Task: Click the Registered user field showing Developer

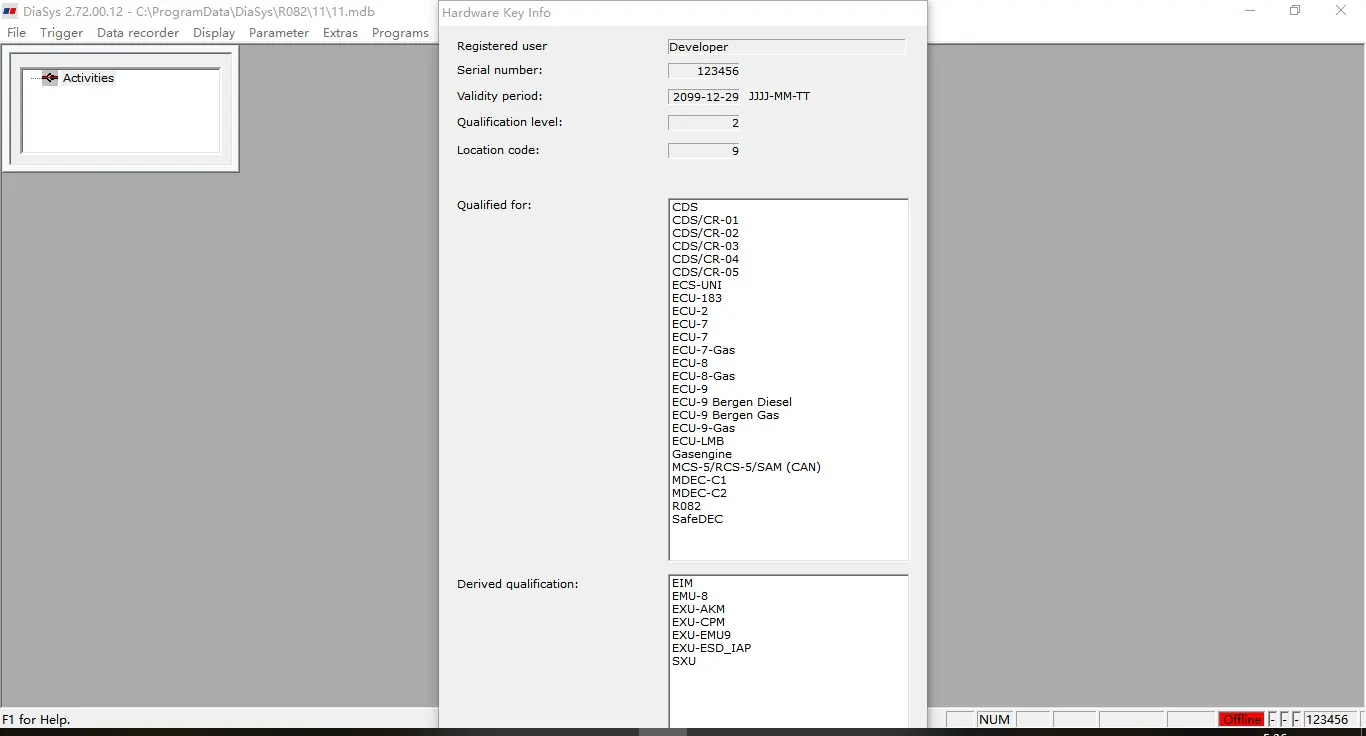Action: 786,47
